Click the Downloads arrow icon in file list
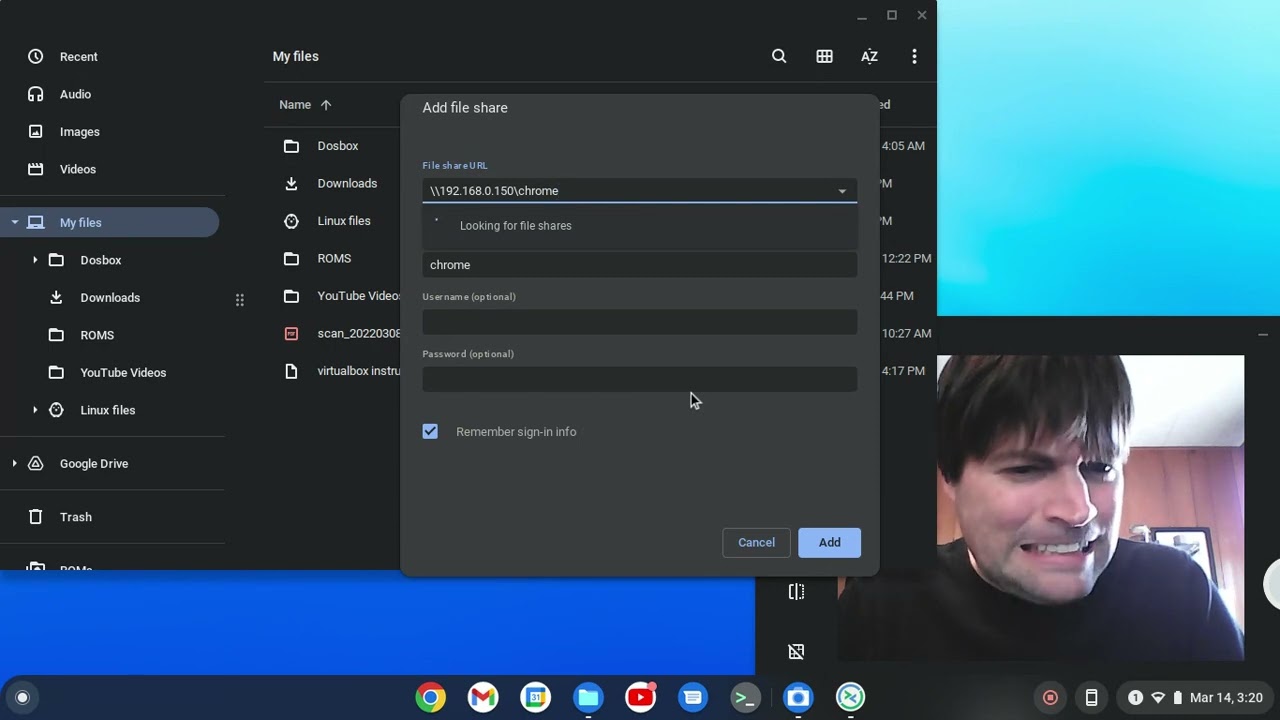 point(291,183)
